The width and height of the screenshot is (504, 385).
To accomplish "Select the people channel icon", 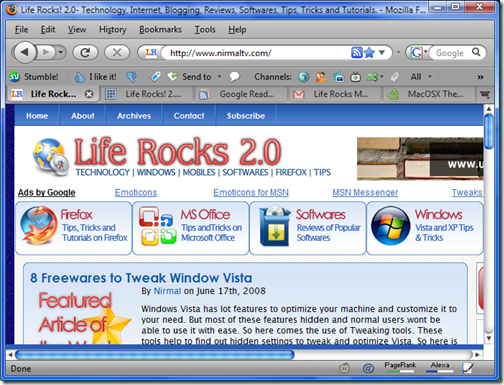I will [x=321, y=77].
